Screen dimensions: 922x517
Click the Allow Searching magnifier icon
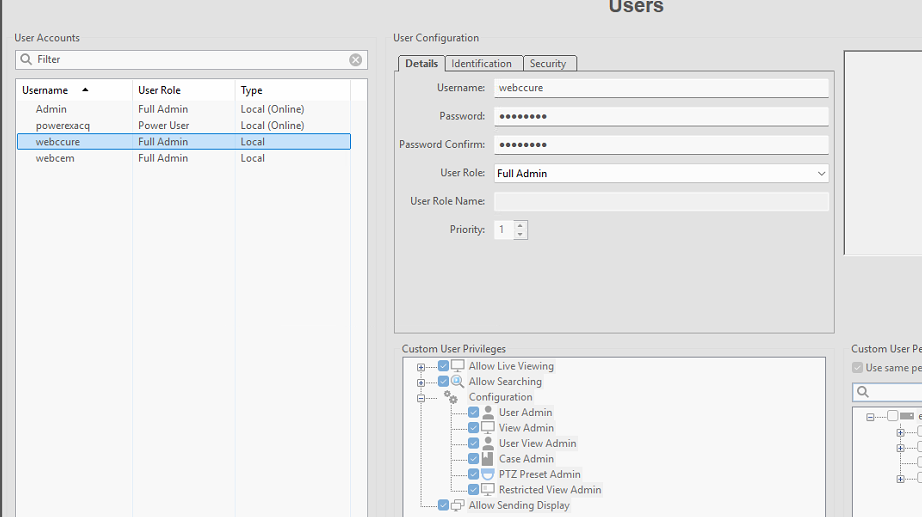458,382
